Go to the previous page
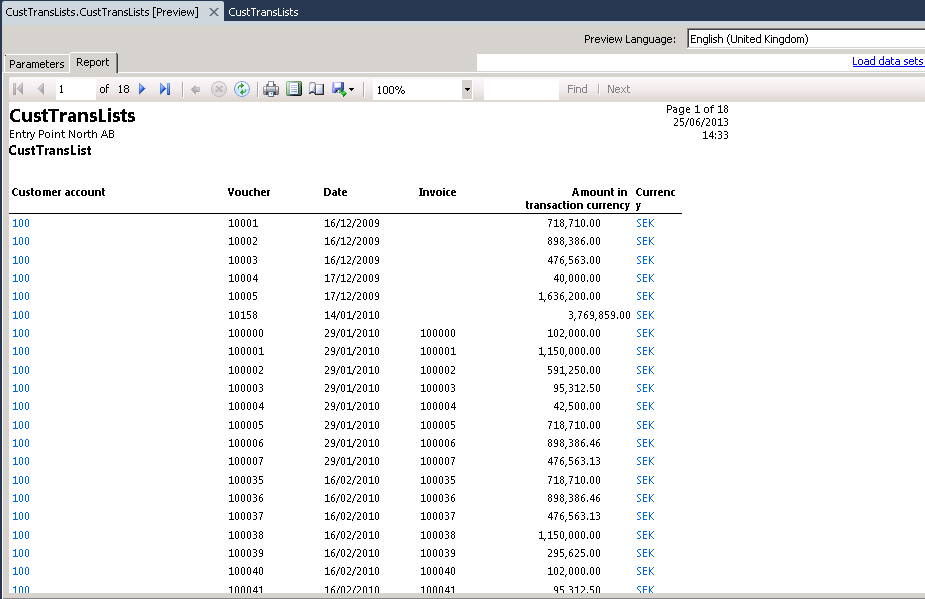This screenshot has height=599, width=925. (x=40, y=89)
